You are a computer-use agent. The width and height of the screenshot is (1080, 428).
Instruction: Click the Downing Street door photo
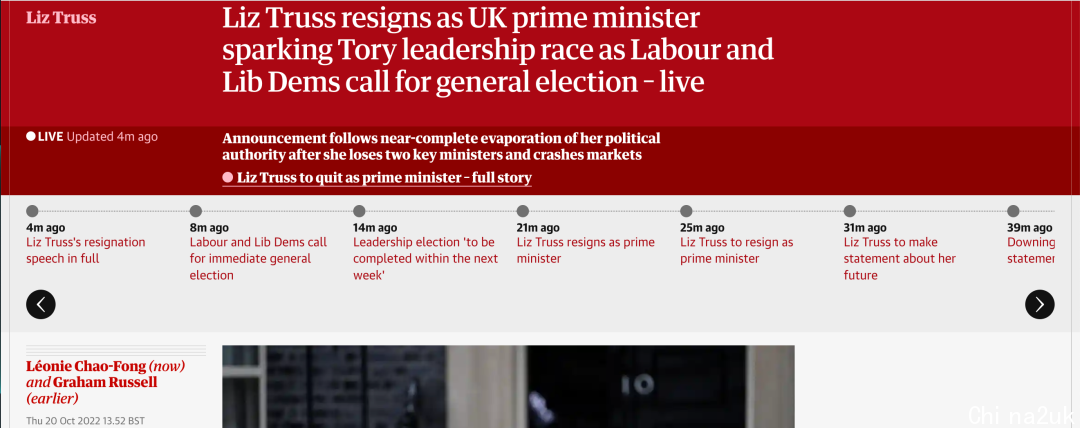click(508, 387)
